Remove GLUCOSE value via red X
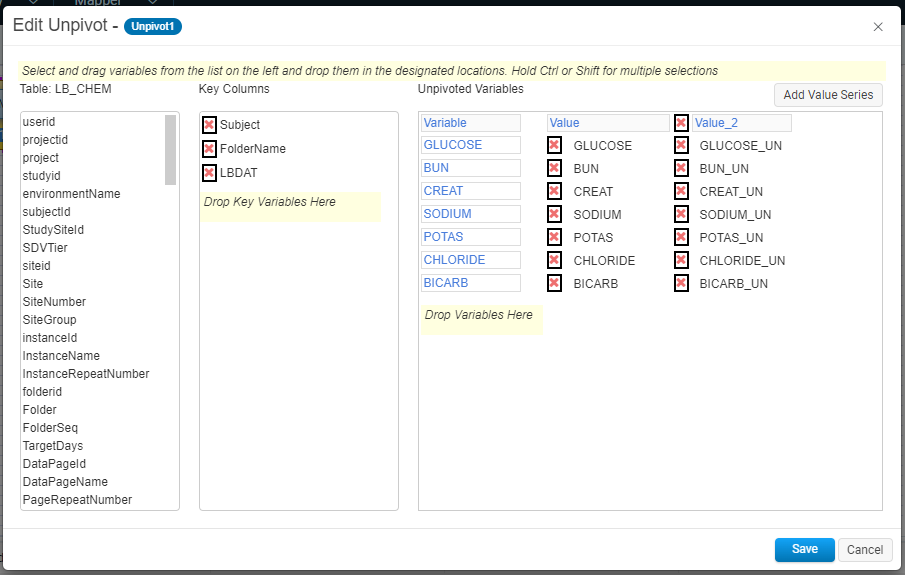905x575 pixels. point(555,145)
